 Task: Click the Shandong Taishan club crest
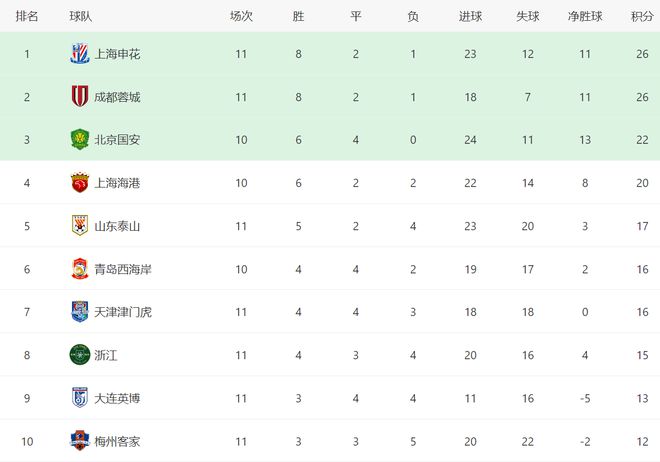click(x=79, y=226)
